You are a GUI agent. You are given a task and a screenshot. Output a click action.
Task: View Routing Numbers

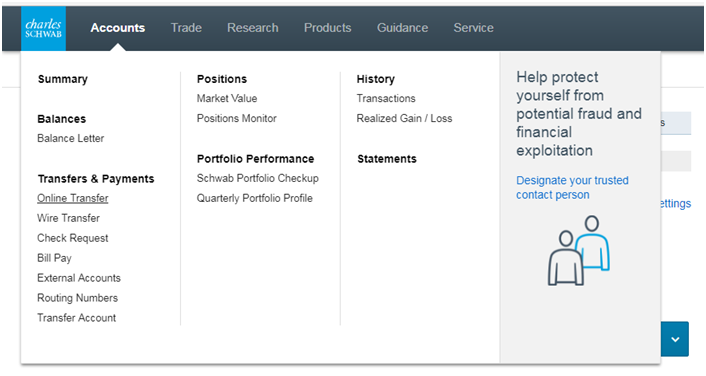click(77, 298)
